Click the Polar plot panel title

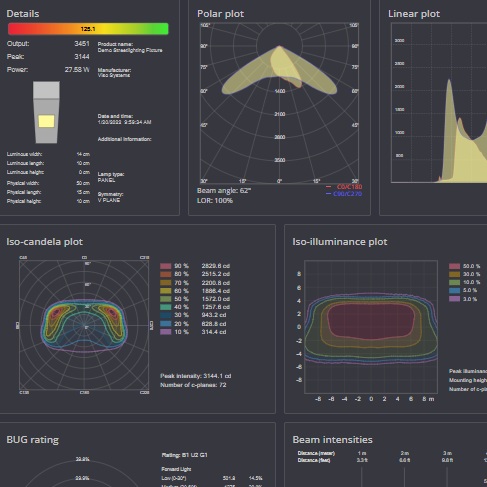tap(221, 14)
